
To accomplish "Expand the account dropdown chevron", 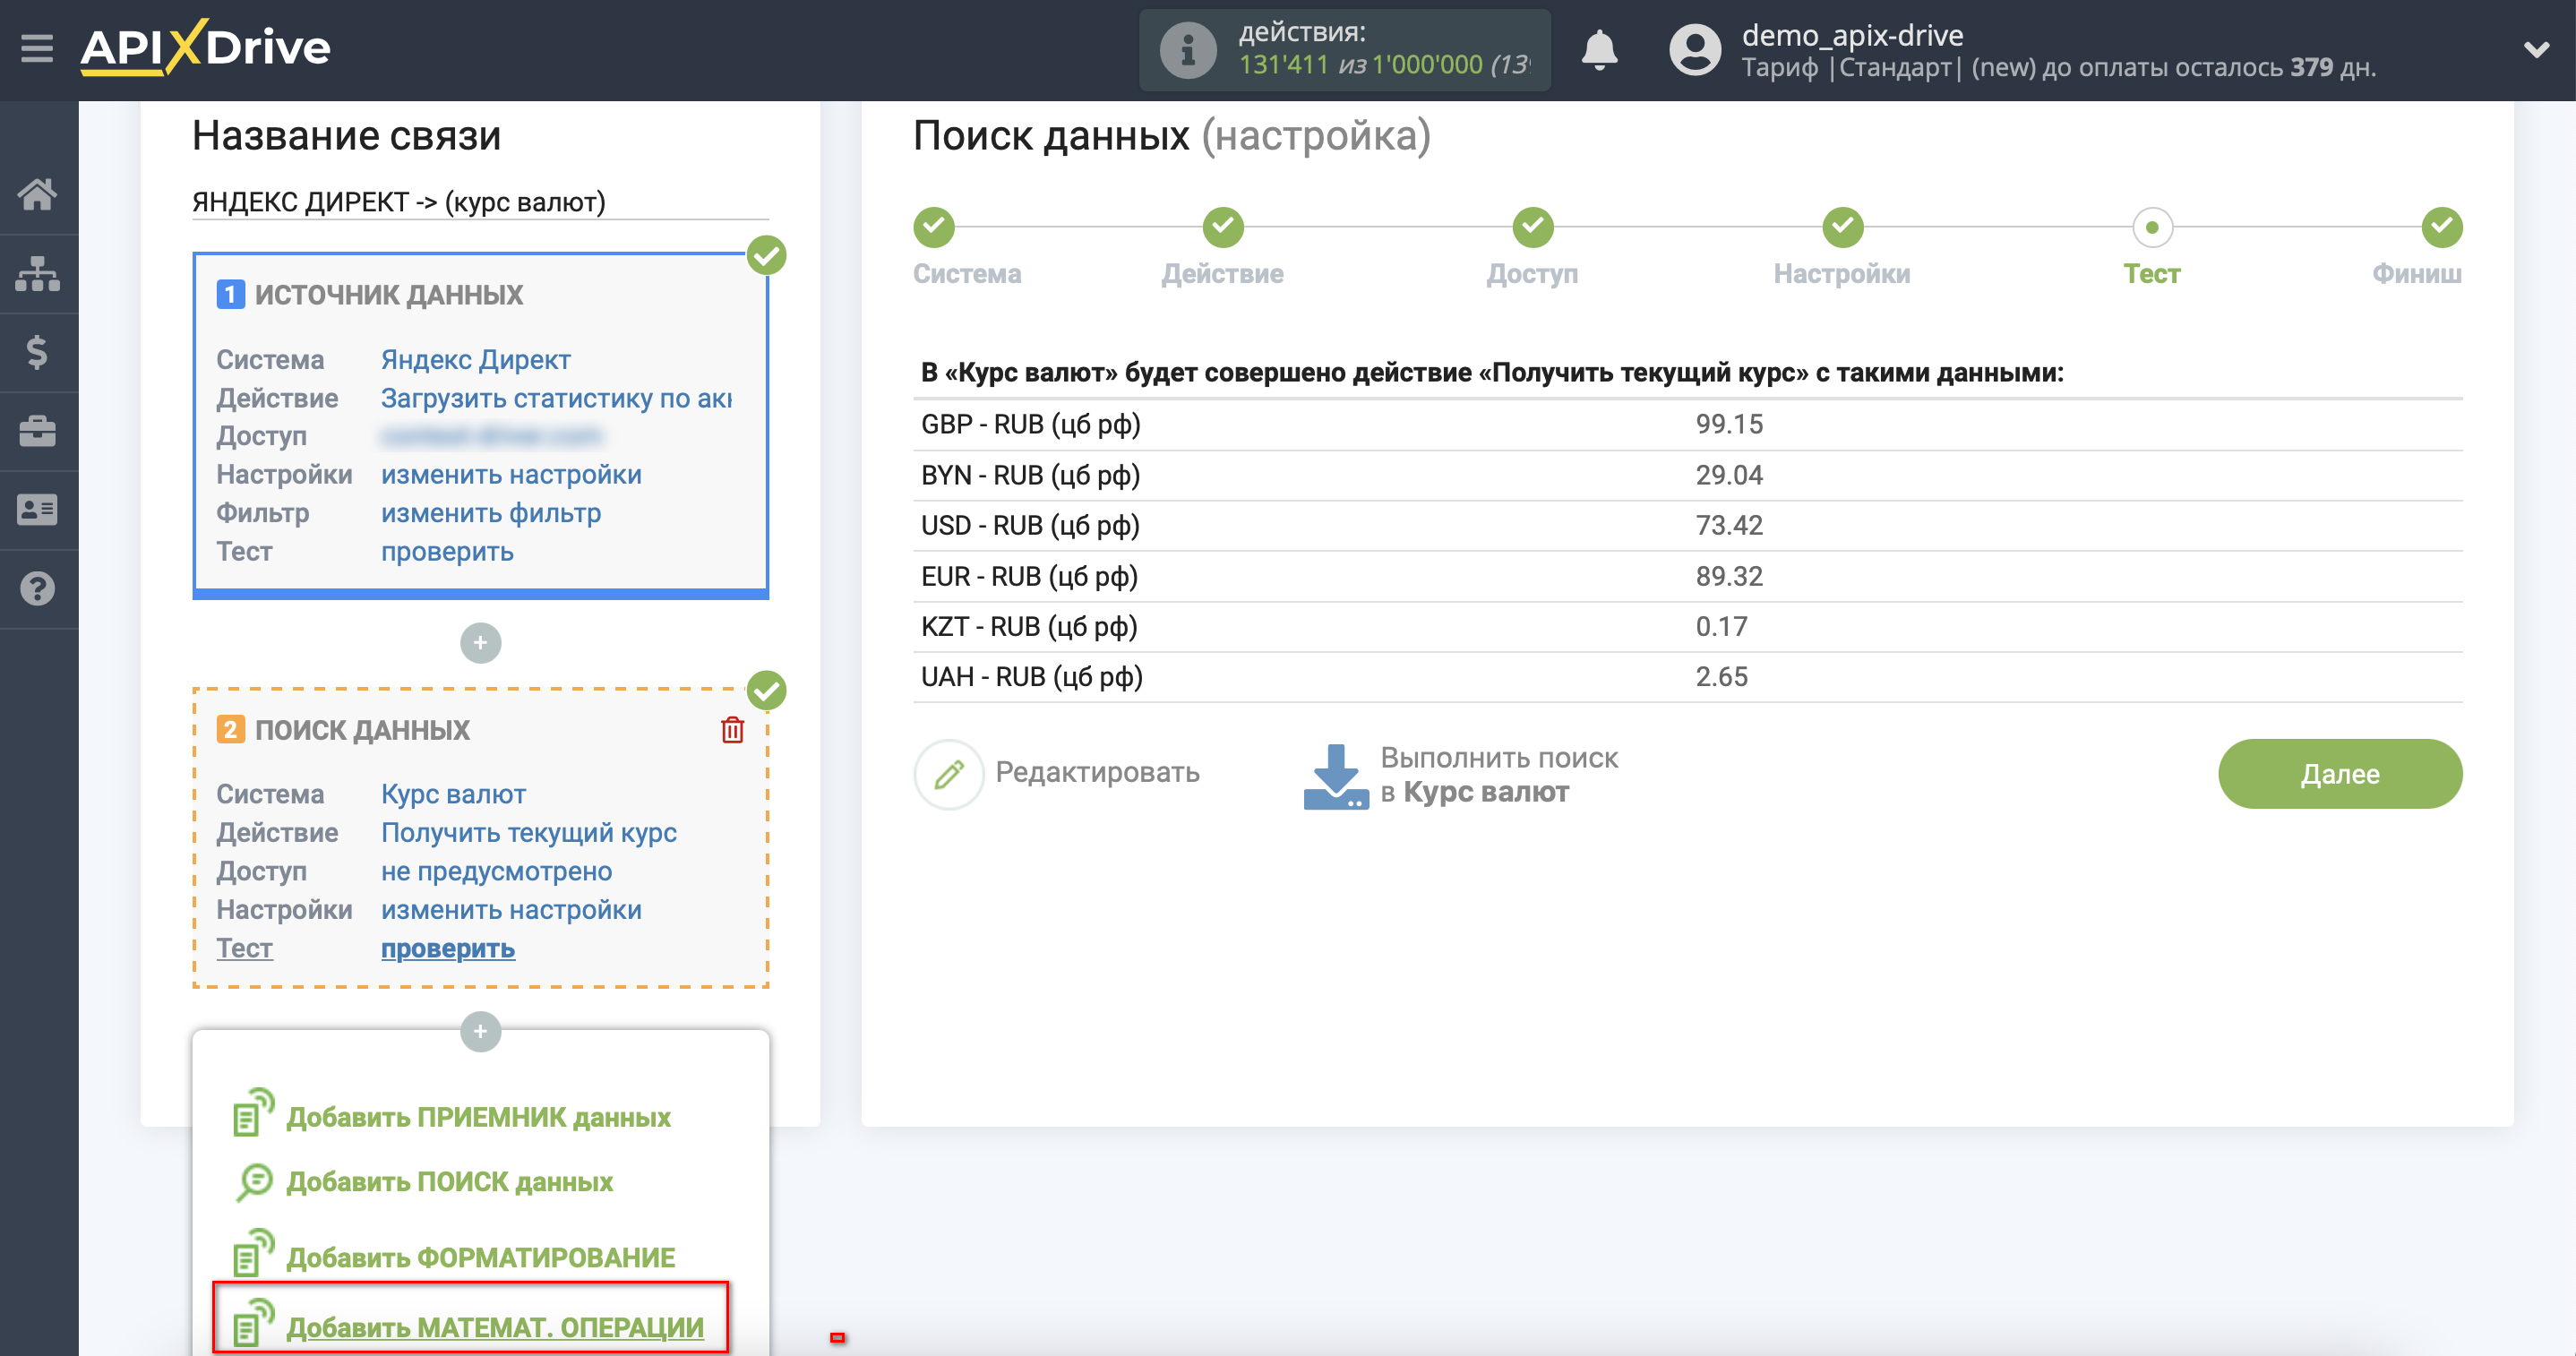I will pos(2536,49).
